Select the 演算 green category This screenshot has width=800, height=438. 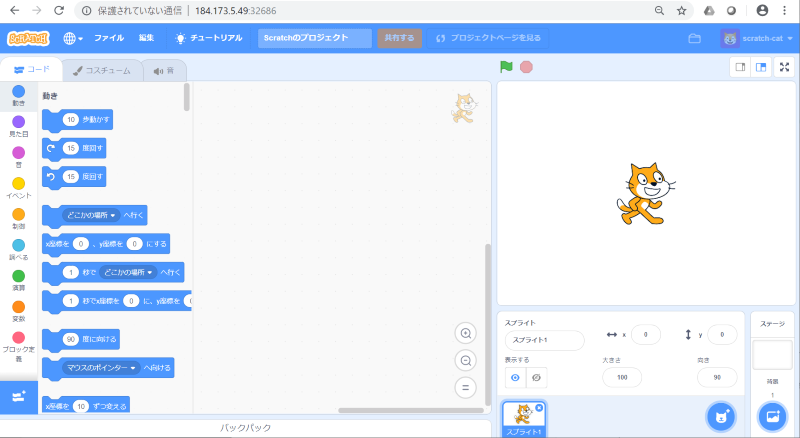[x=18, y=280]
